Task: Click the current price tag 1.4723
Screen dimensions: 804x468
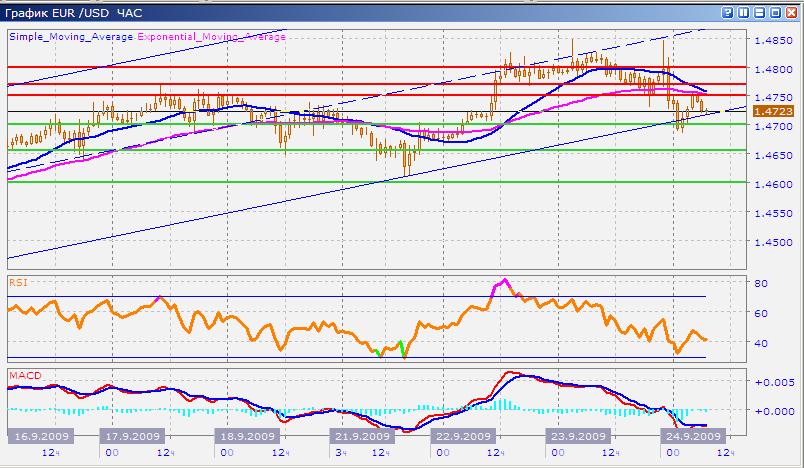Action: [x=773, y=111]
